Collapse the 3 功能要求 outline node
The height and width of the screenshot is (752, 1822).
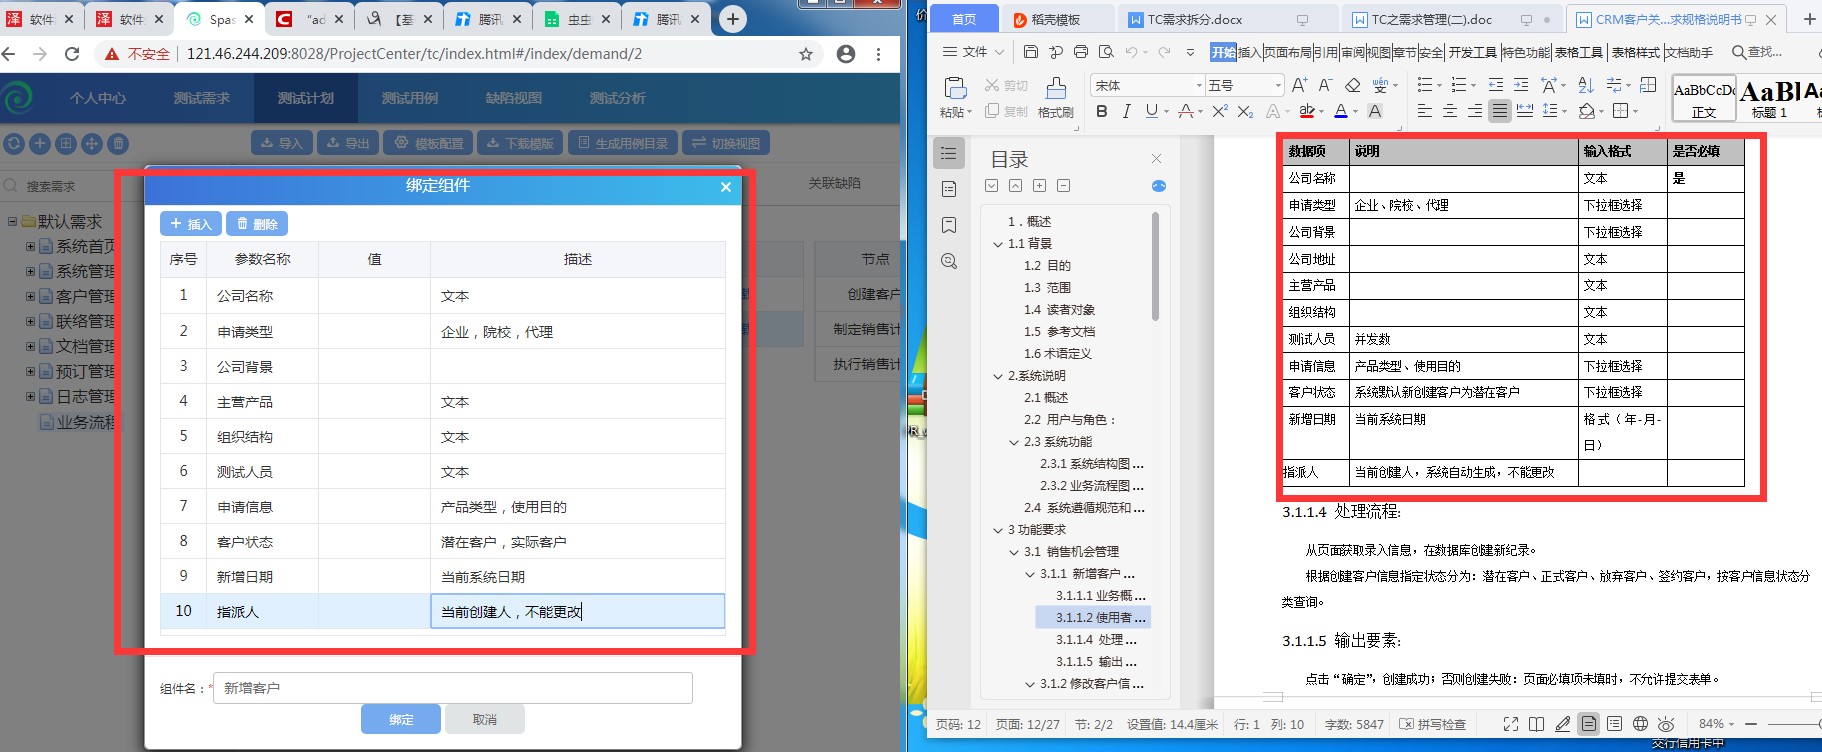coord(998,530)
